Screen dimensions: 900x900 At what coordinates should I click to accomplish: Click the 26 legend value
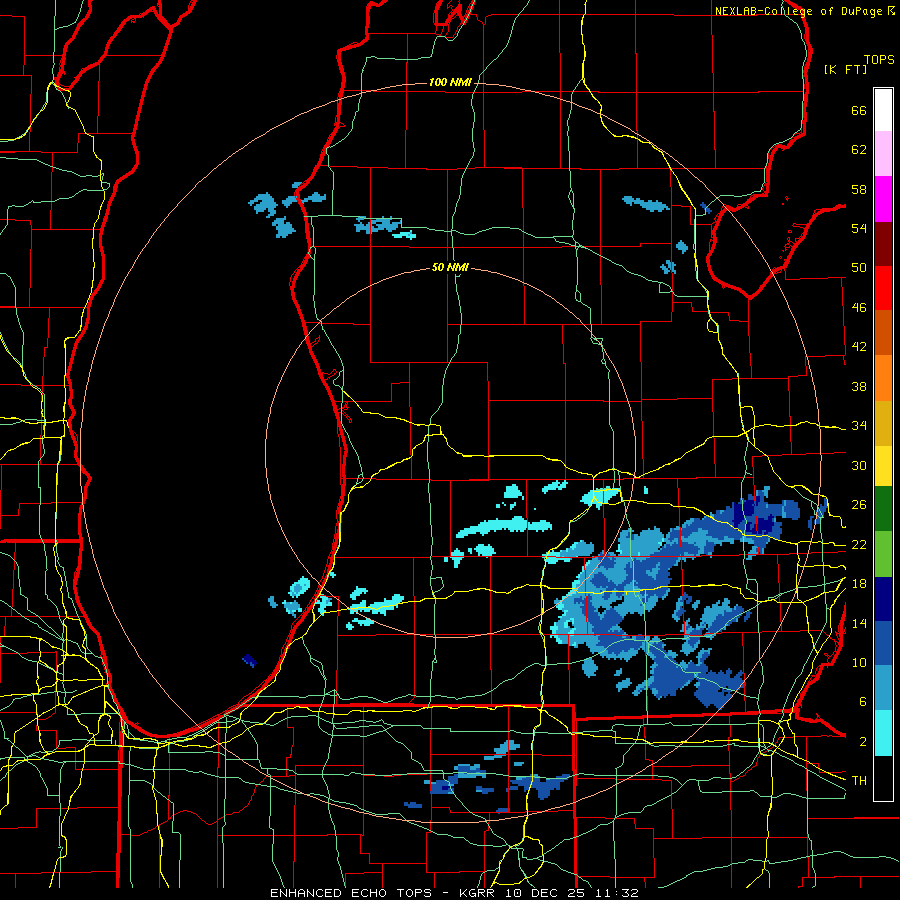859,505
